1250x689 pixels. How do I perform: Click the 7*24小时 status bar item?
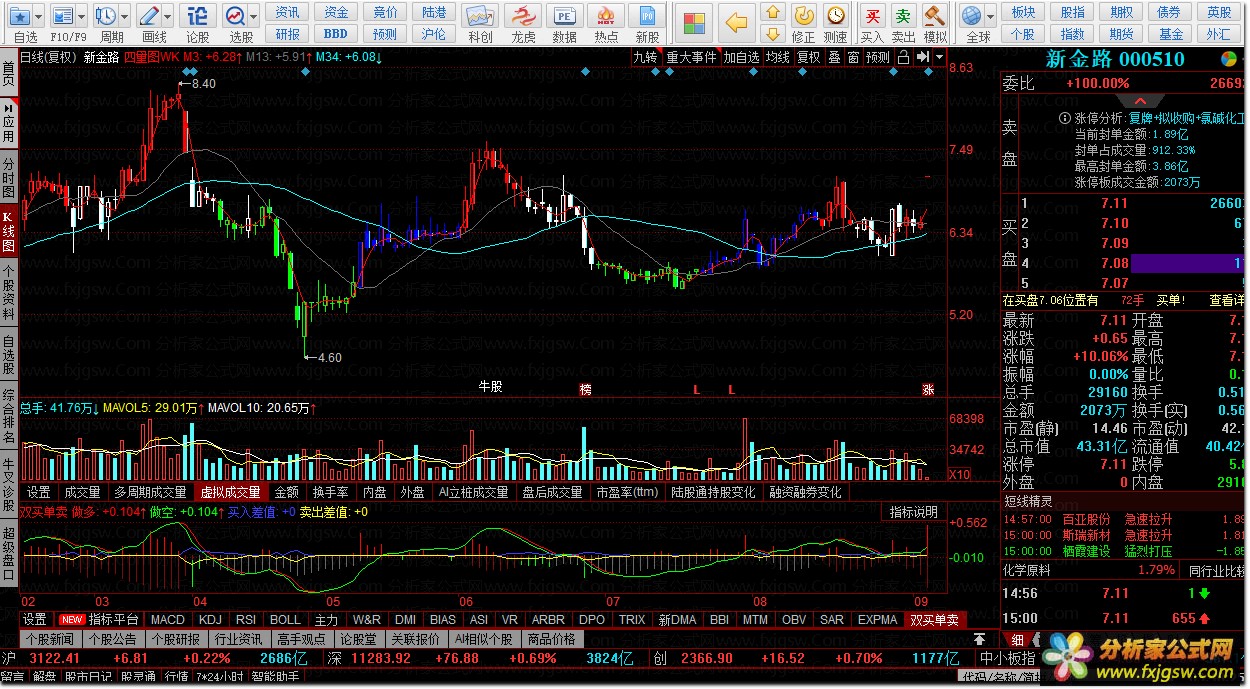(219, 678)
